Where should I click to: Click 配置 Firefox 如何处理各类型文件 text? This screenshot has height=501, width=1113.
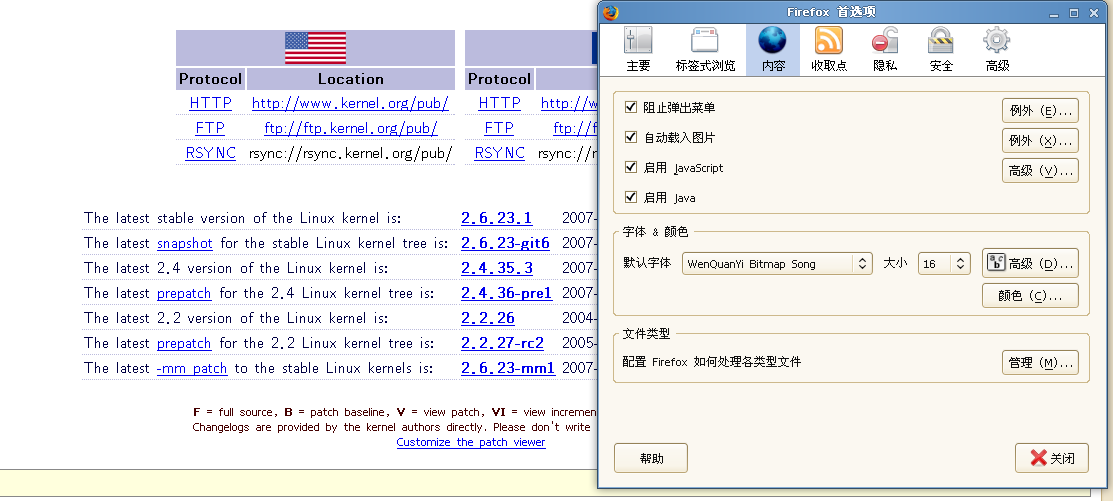[x=711, y=362]
